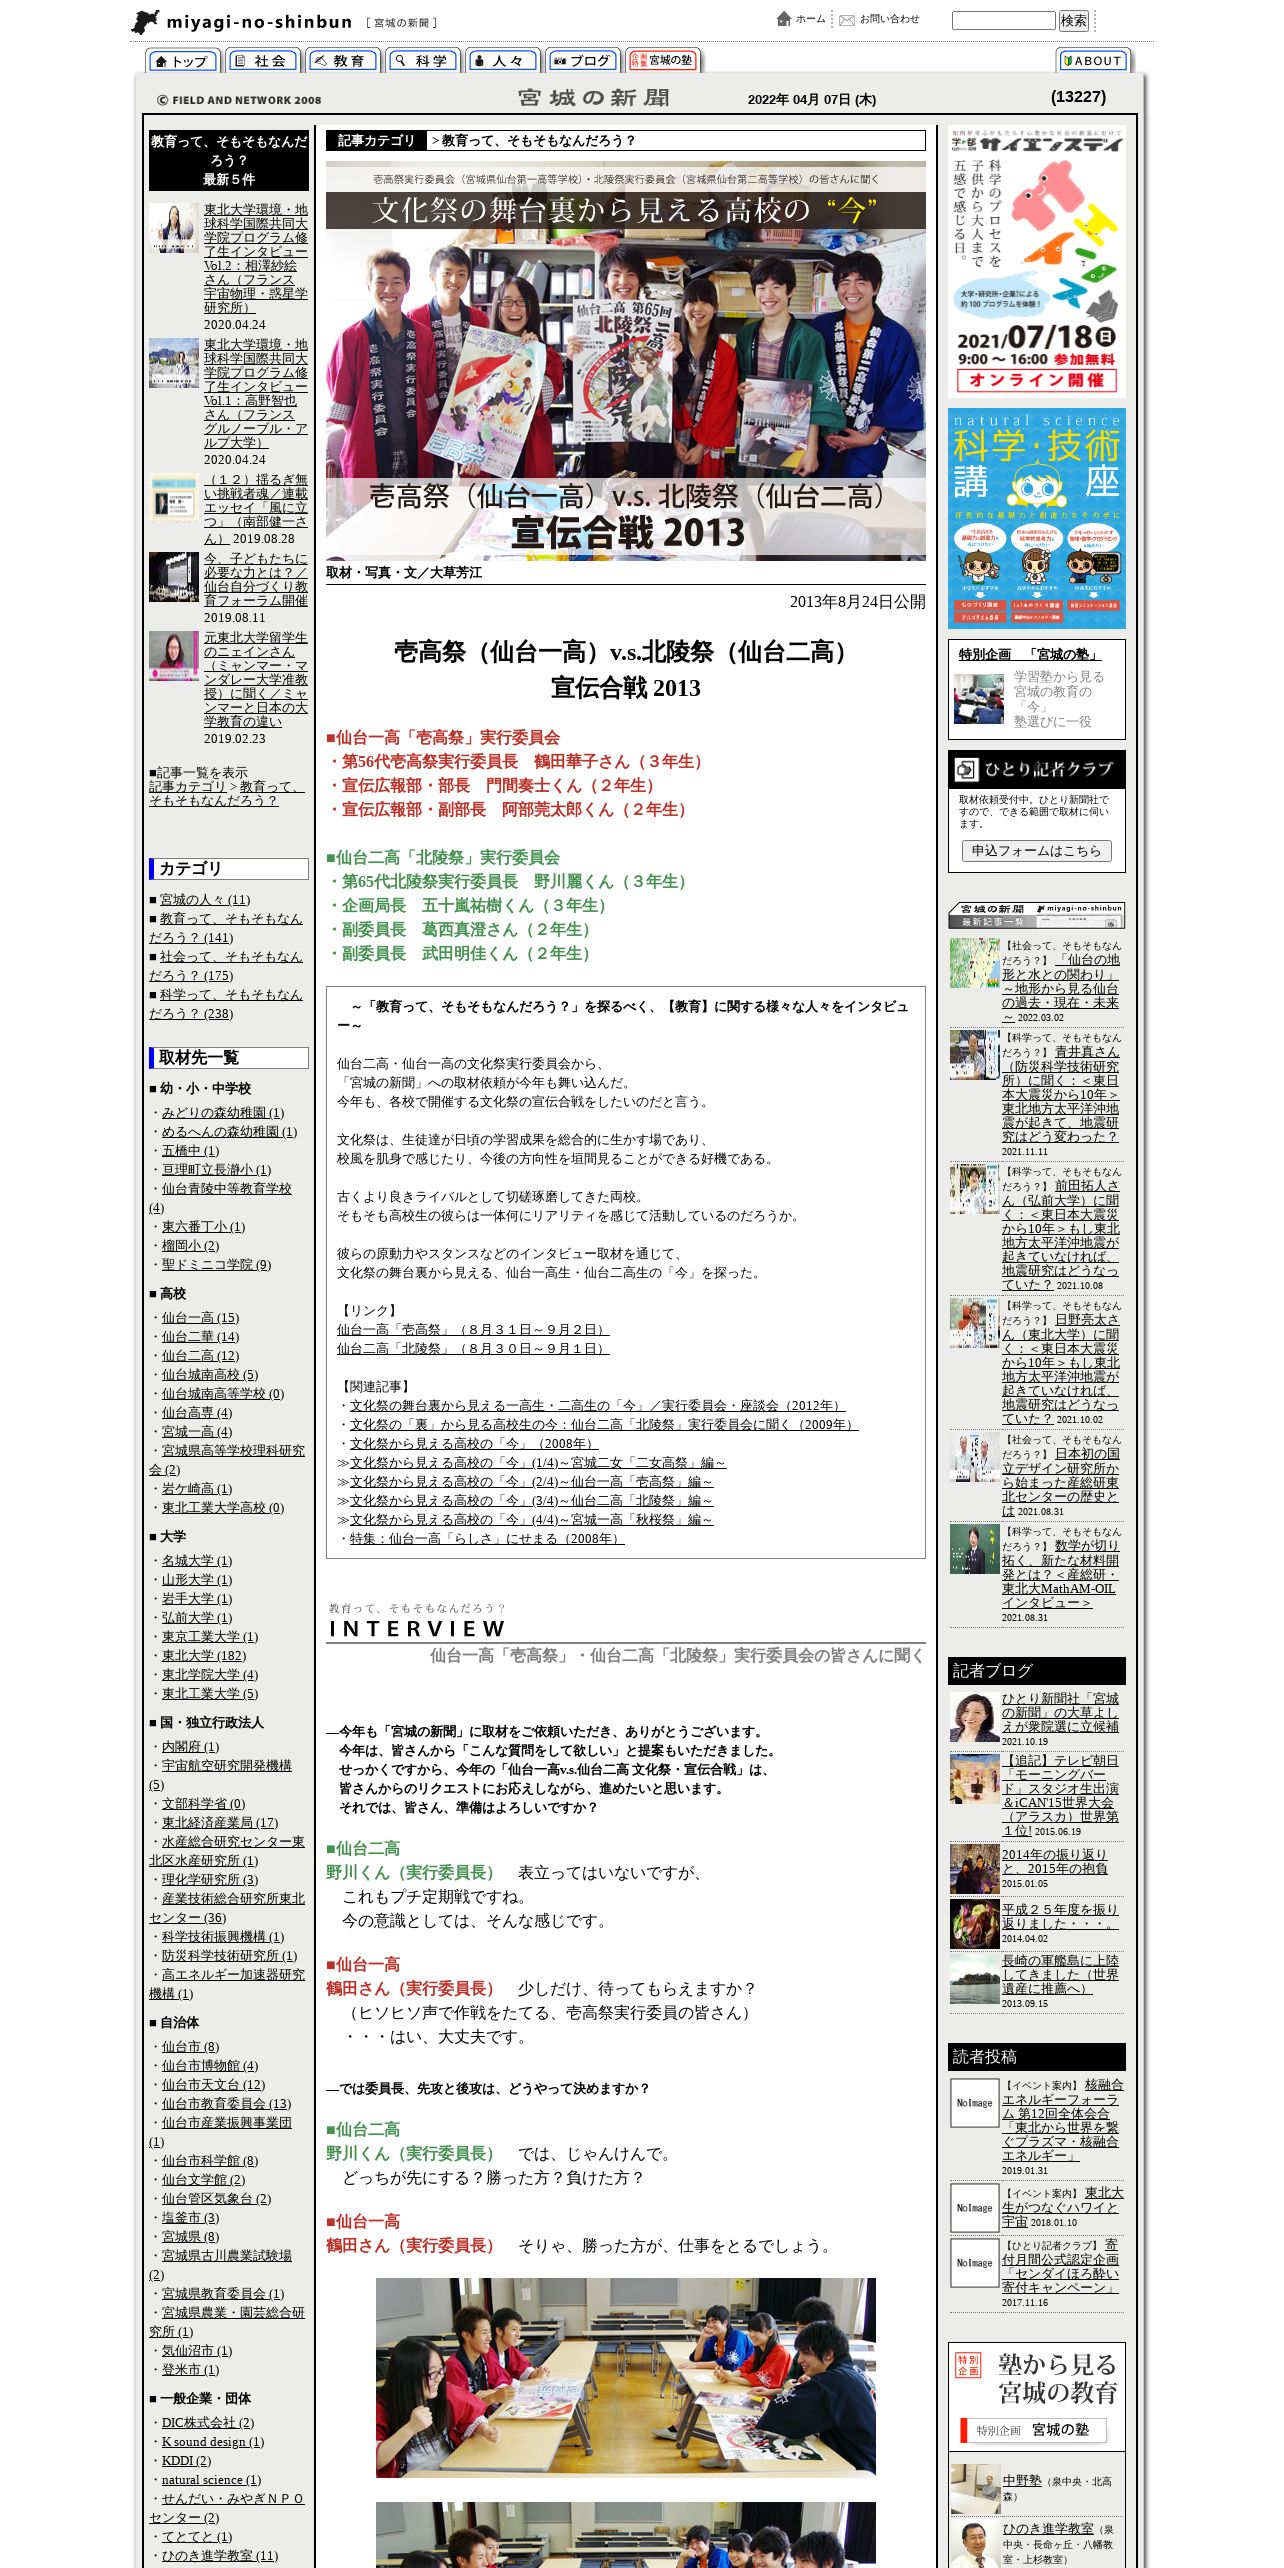Open 仙台市天文台 (12) link
Screen dimensions: 1284x2568
(213, 2085)
